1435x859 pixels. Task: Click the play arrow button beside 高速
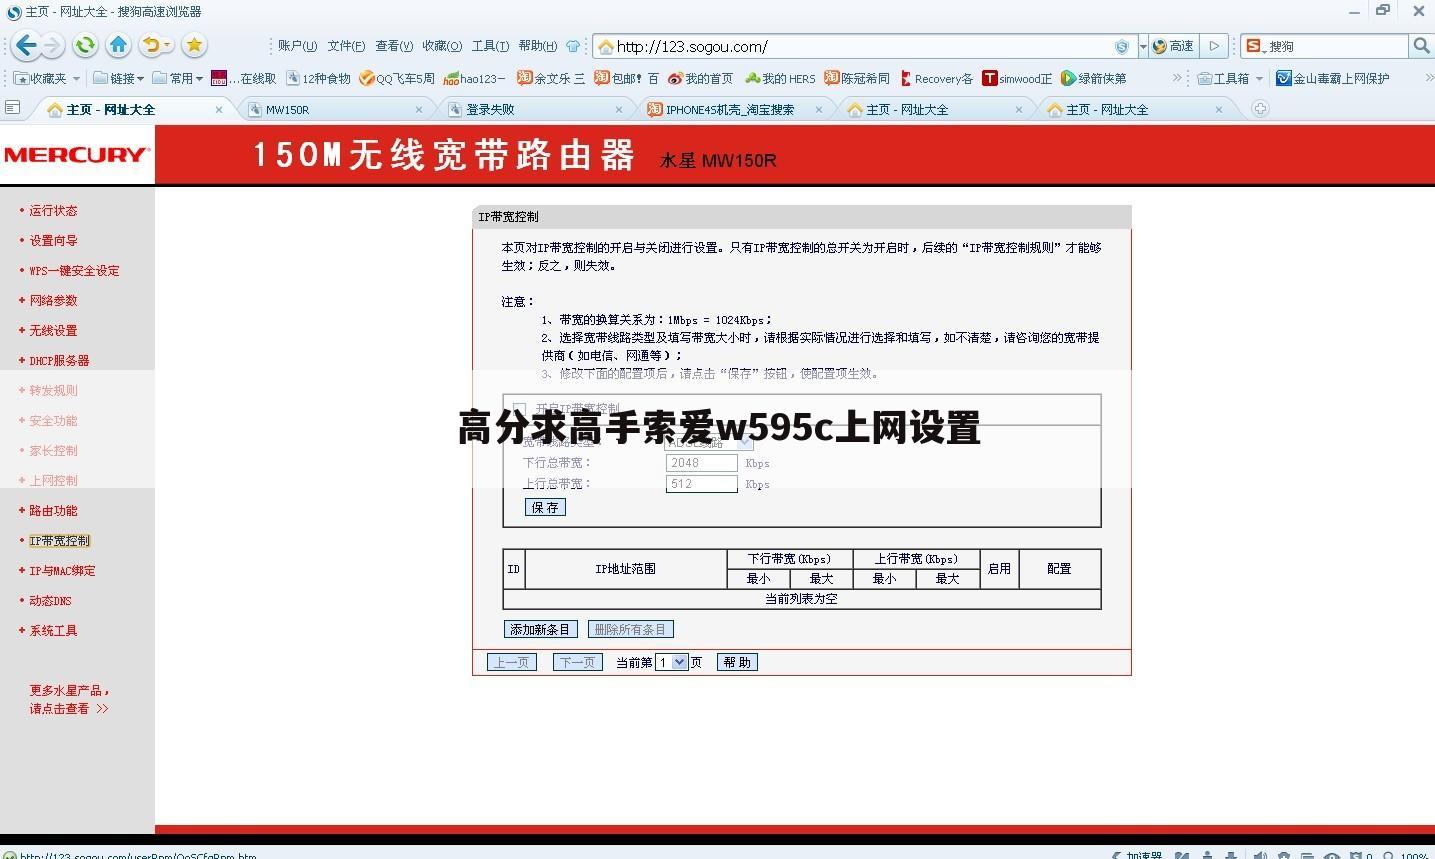(1213, 46)
